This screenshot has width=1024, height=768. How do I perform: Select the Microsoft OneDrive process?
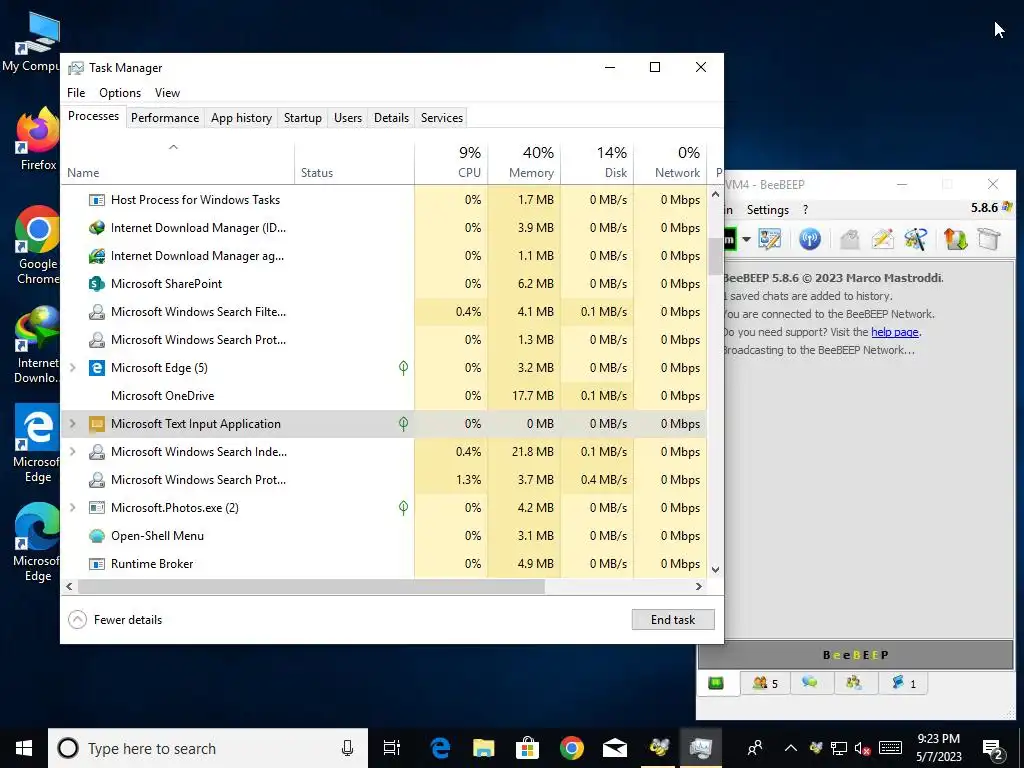383,396
